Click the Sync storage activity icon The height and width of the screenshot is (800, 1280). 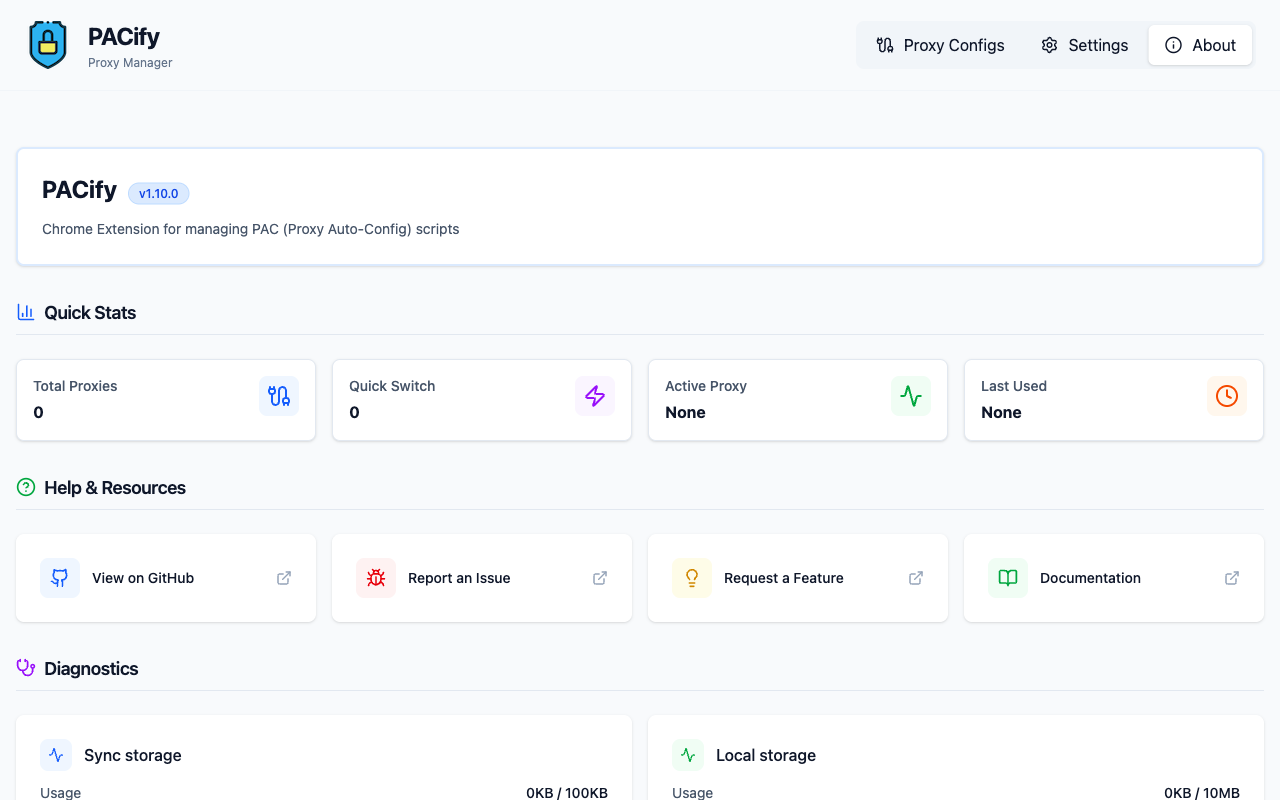click(x=56, y=755)
